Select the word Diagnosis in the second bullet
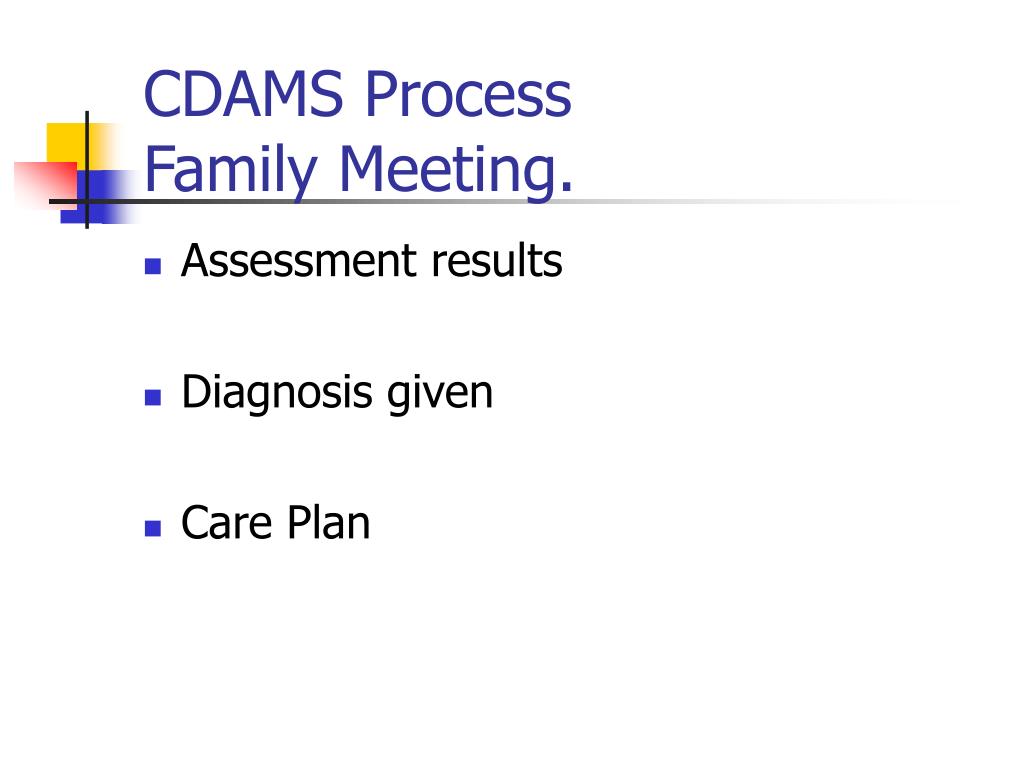The height and width of the screenshot is (768, 1024). pyautogui.click(x=277, y=393)
